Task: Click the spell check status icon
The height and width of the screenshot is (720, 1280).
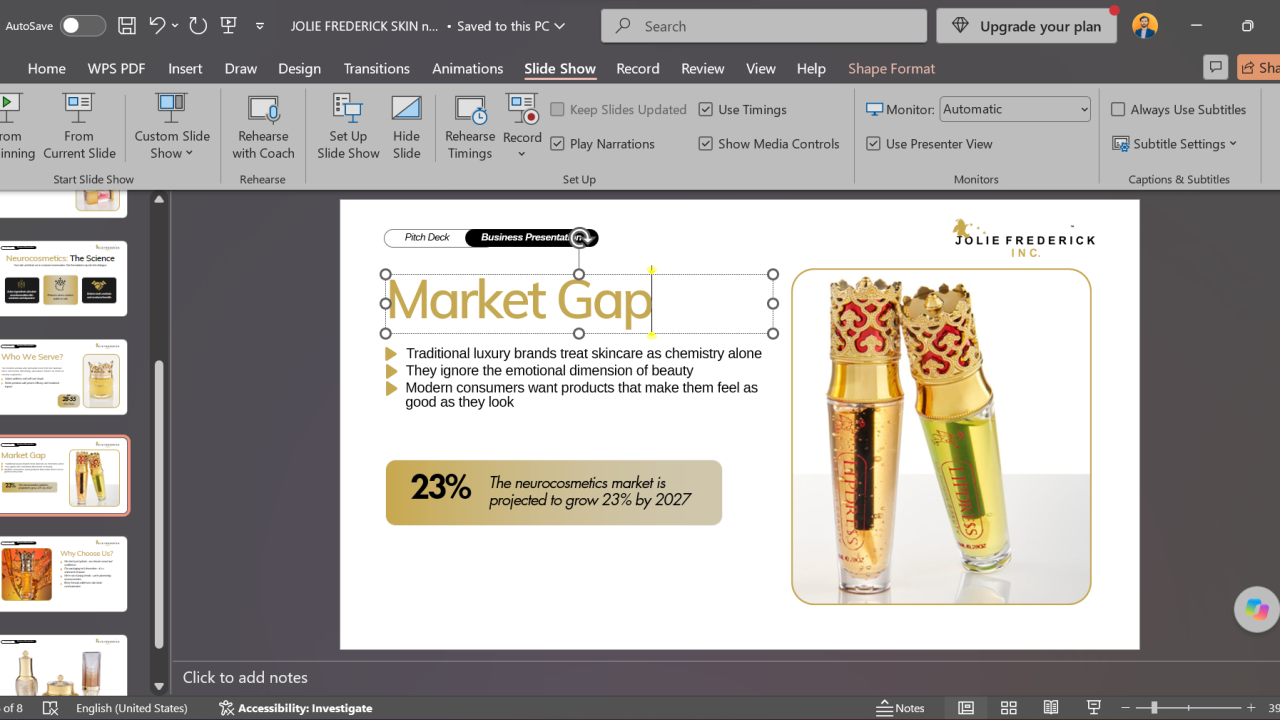Action: (x=51, y=708)
